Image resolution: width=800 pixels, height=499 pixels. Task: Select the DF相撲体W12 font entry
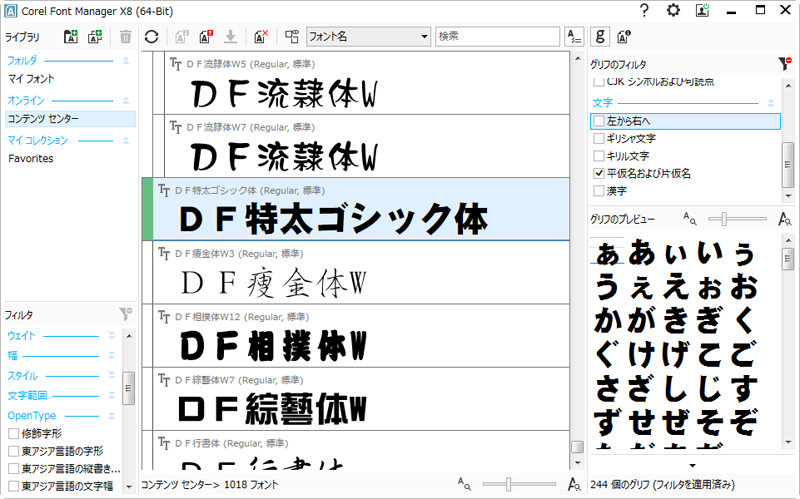pyautogui.click(x=361, y=336)
